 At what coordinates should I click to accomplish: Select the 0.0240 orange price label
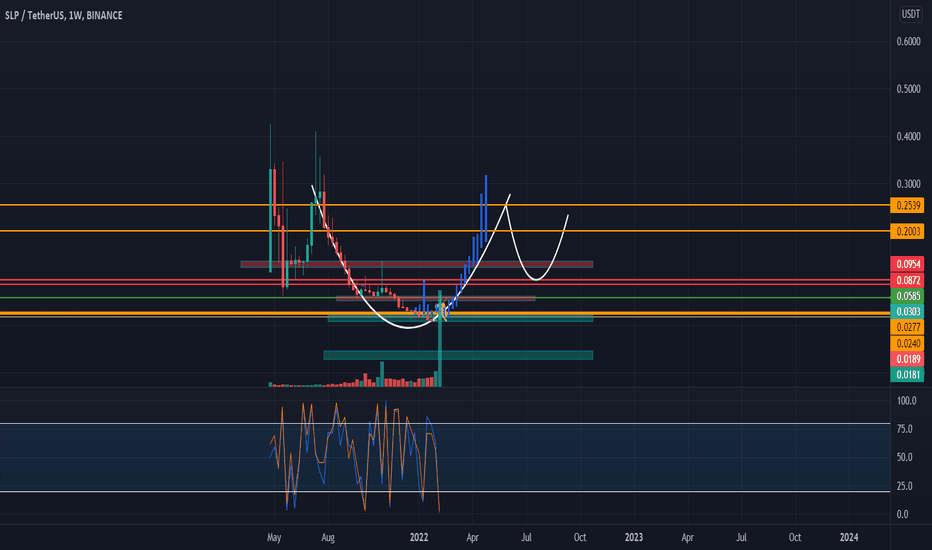[x=907, y=343]
